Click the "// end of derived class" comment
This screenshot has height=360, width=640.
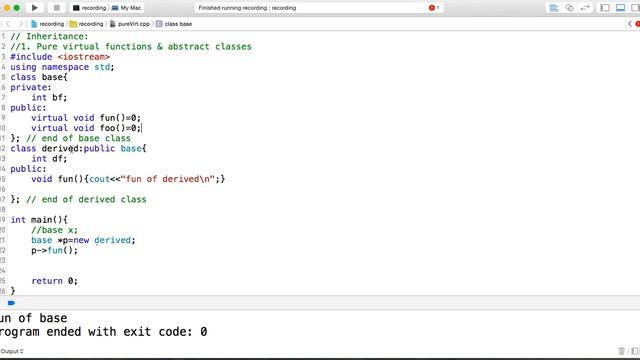(86, 200)
